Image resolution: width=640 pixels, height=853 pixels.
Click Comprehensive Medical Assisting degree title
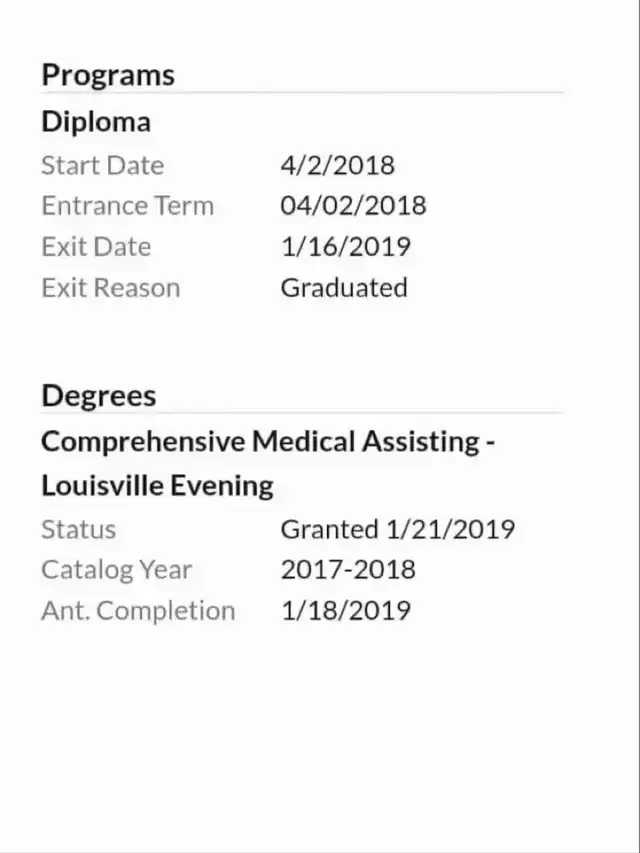click(268, 441)
